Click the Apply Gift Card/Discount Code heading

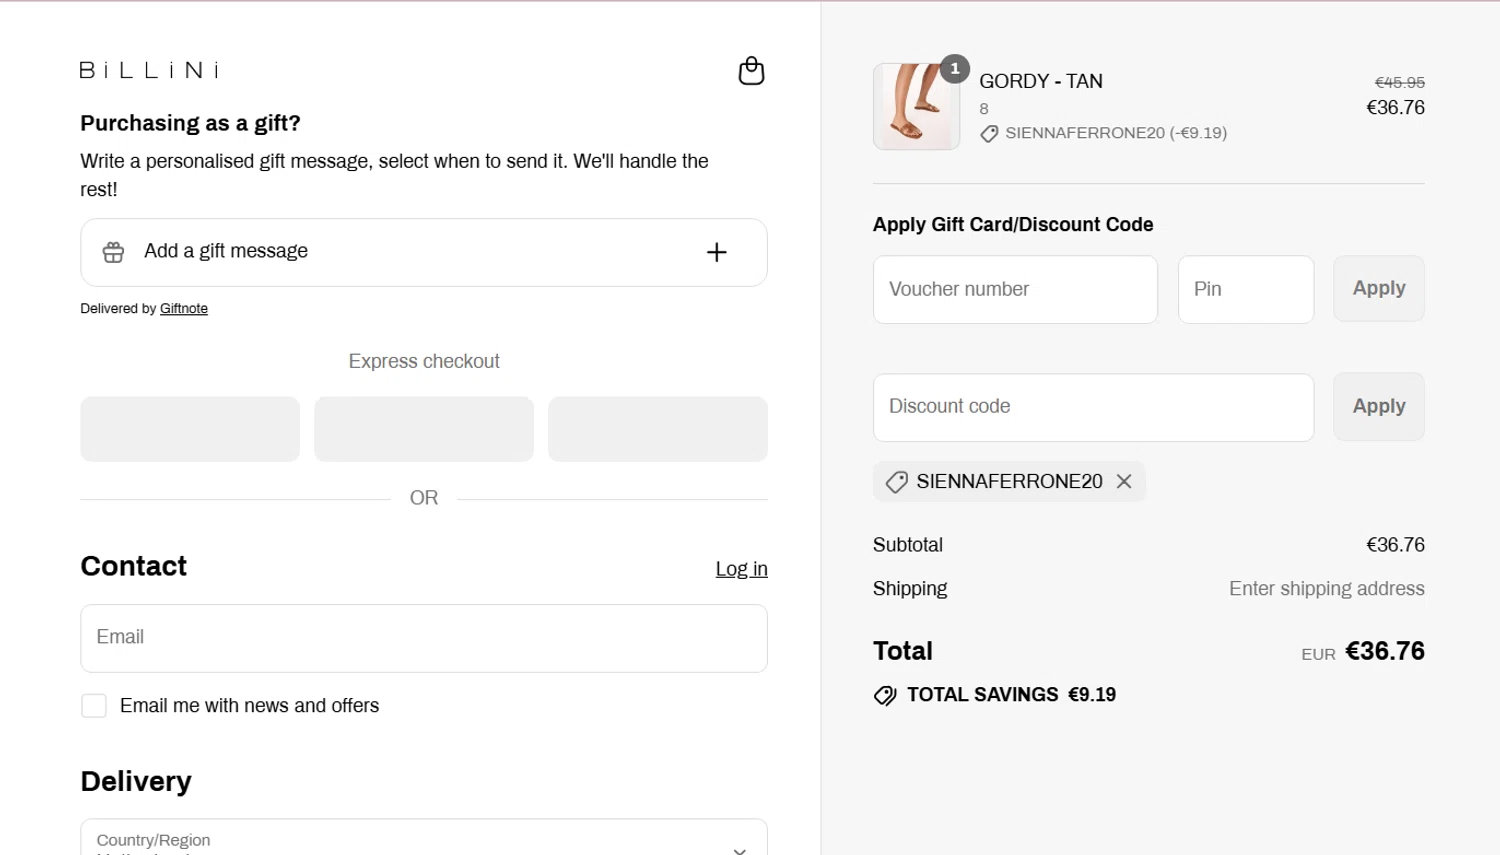pos(1013,225)
